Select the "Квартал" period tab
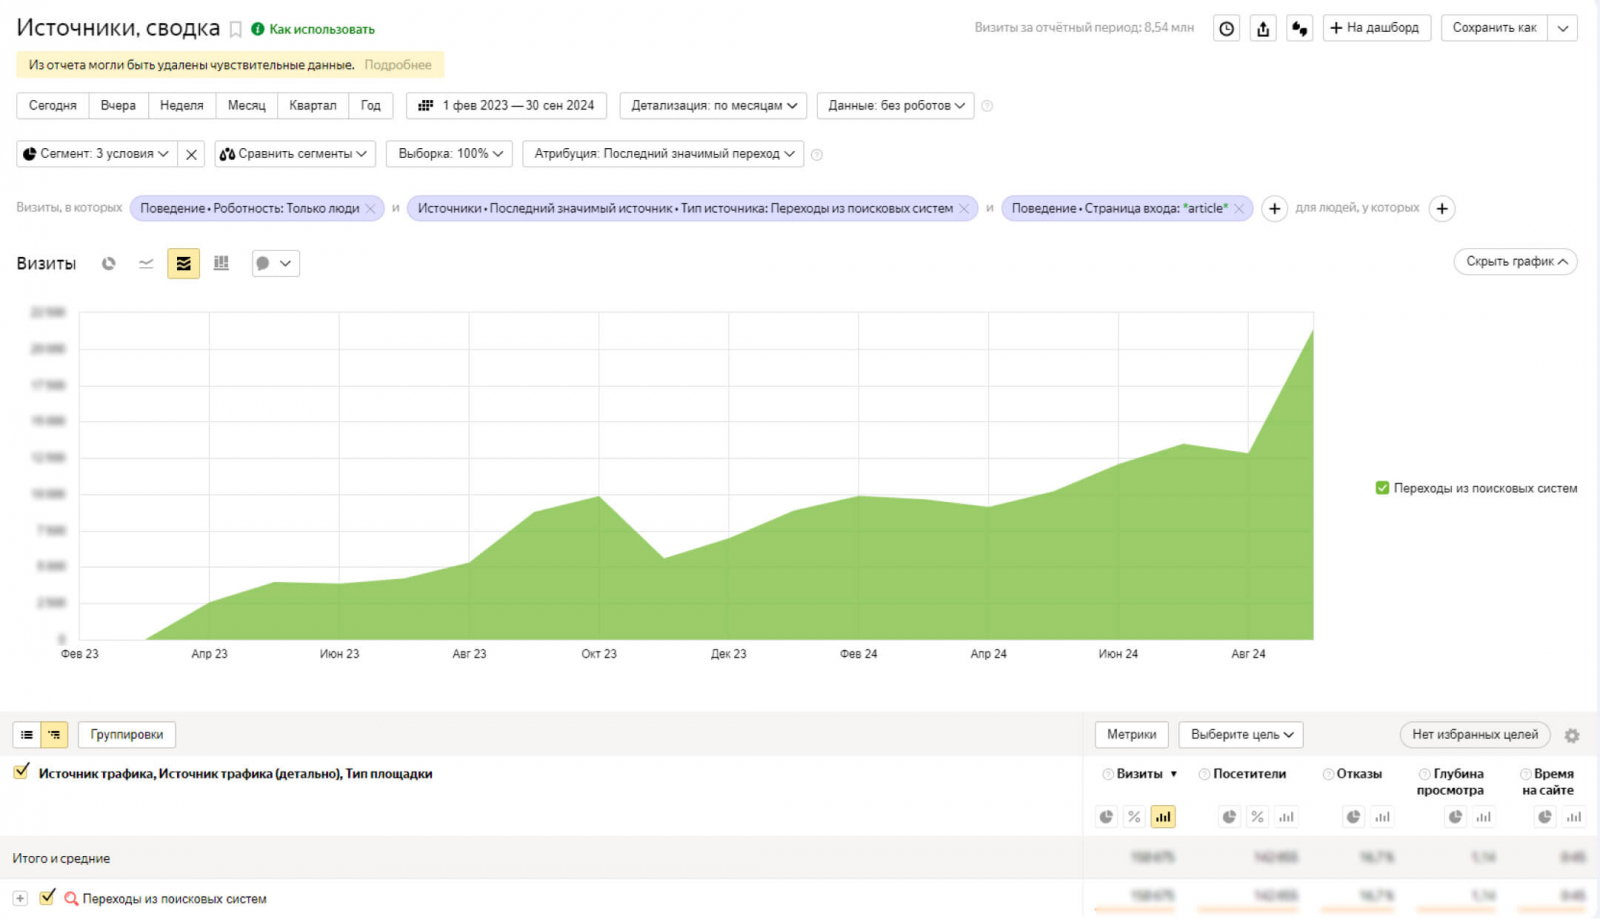Image resolution: width=1600 pixels, height=919 pixels. pos(312,106)
